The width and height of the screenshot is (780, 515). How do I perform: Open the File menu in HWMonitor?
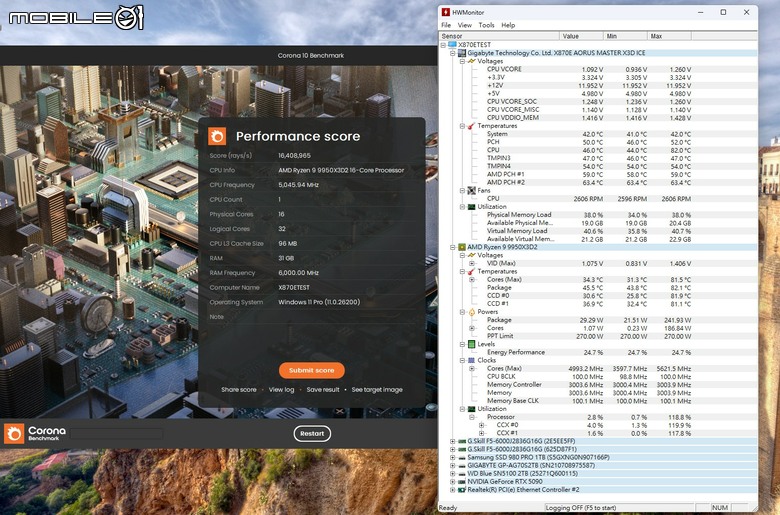coord(446,25)
